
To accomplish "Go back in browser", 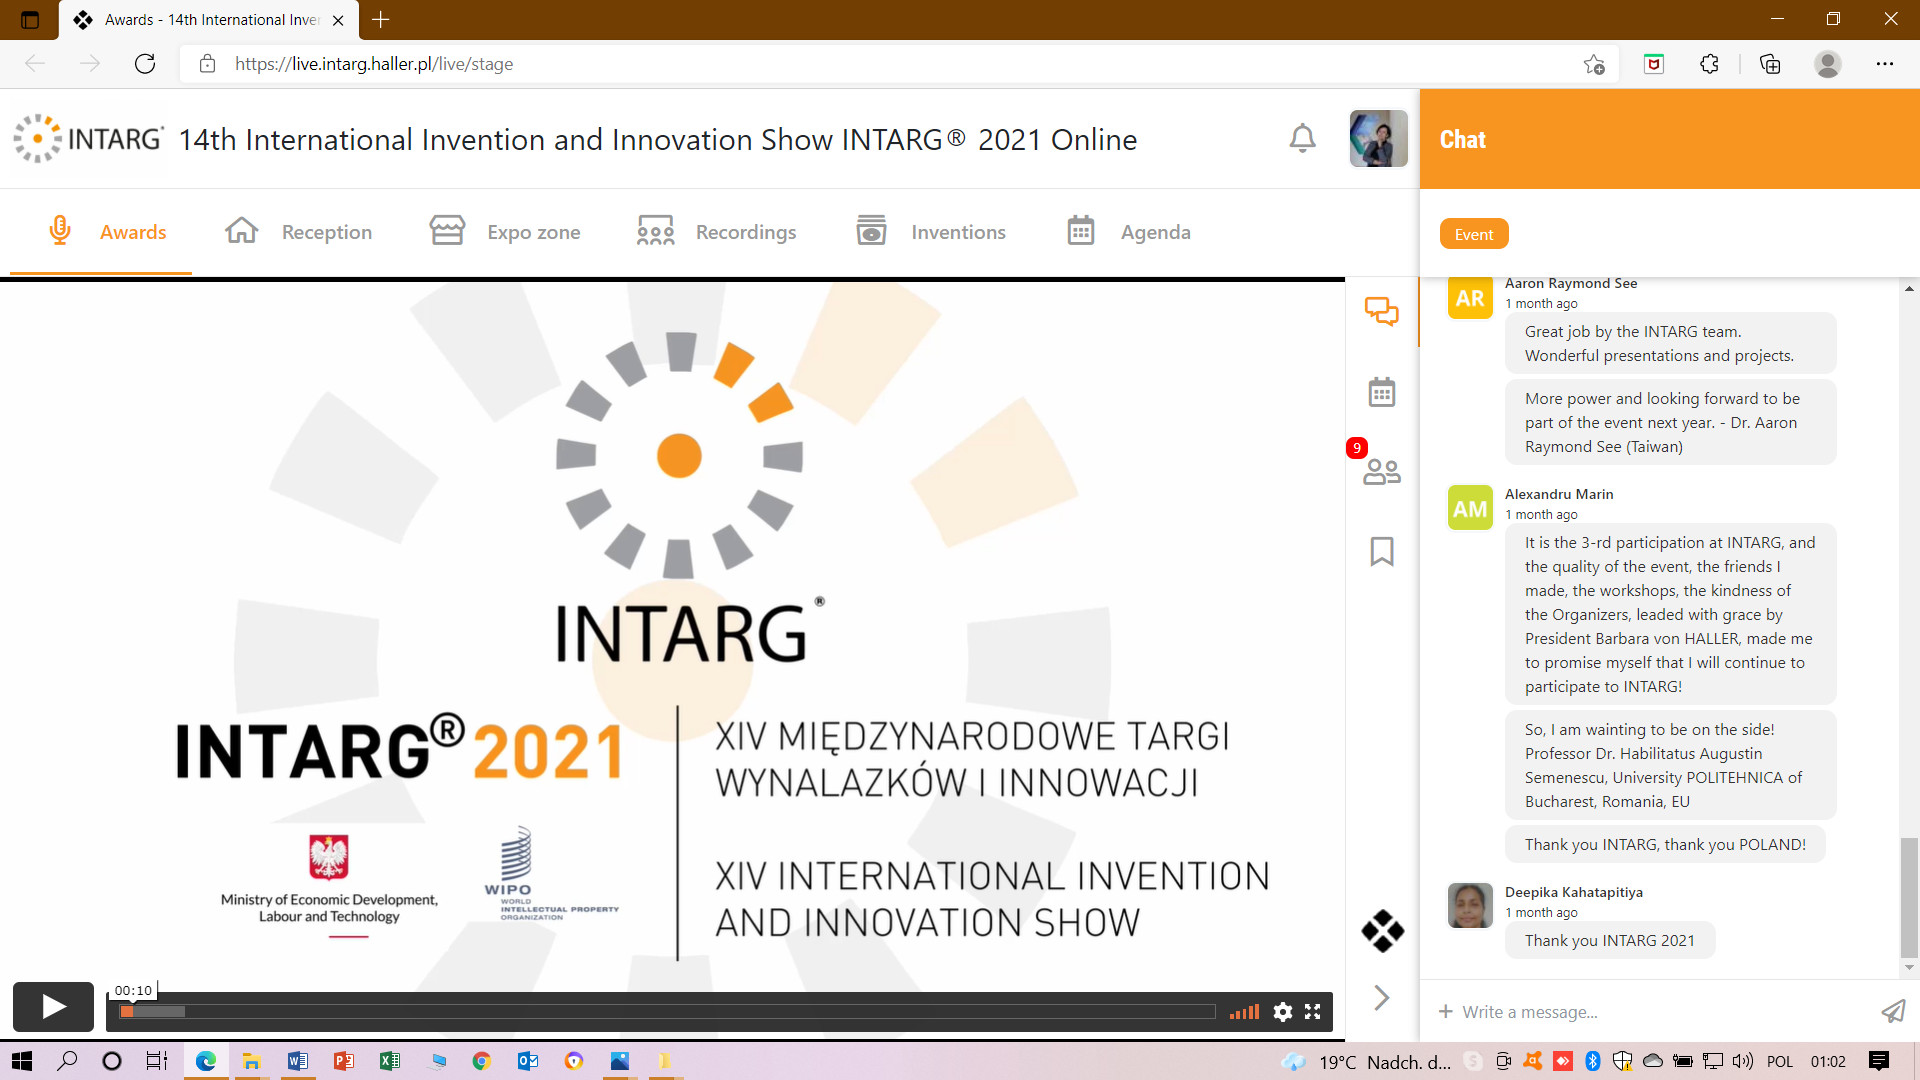I will (x=35, y=64).
